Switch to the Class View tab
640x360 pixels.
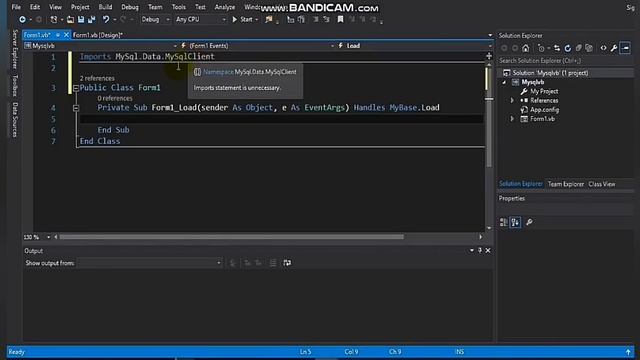tap(602, 184)
